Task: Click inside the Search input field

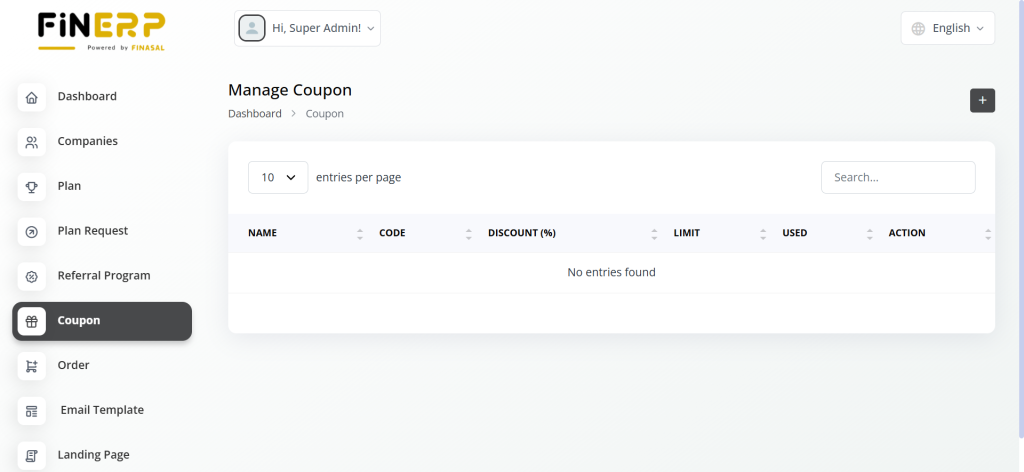Action: coord(897,177)
